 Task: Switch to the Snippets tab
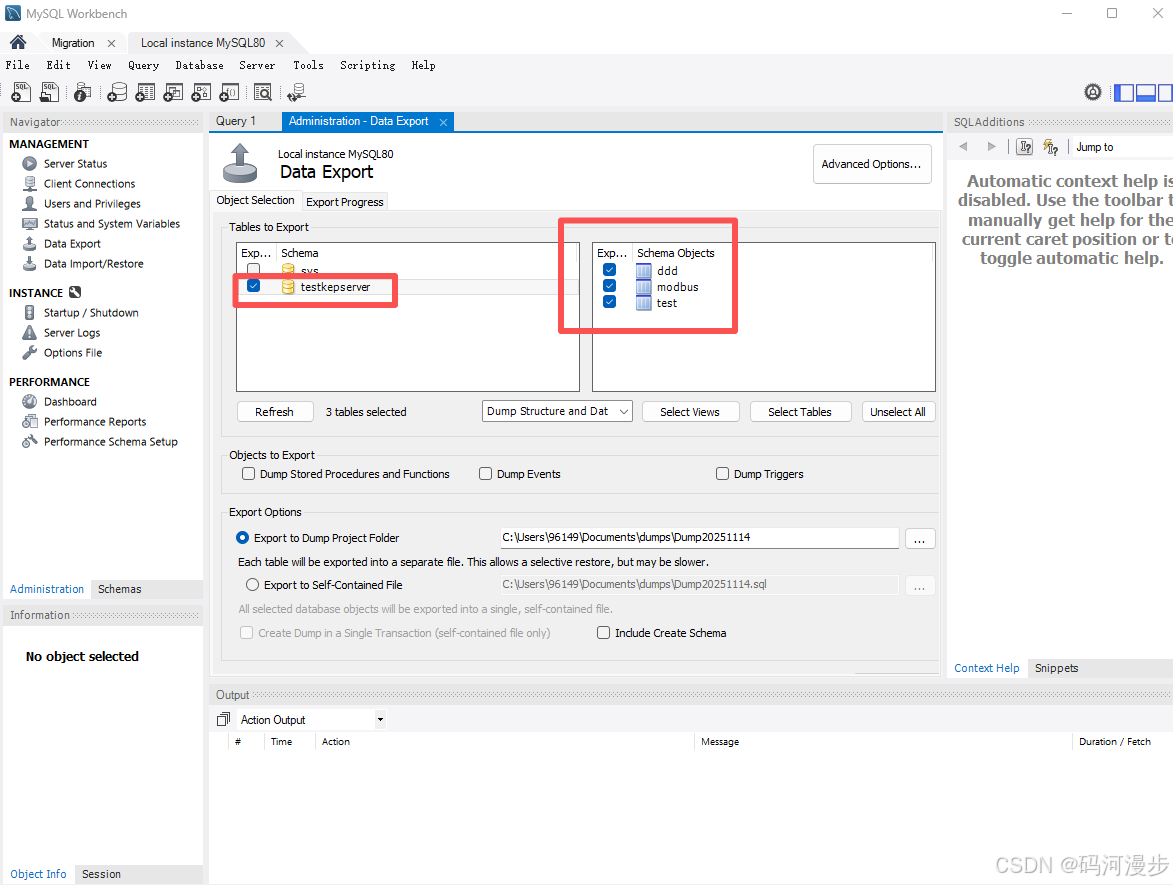1056,669
